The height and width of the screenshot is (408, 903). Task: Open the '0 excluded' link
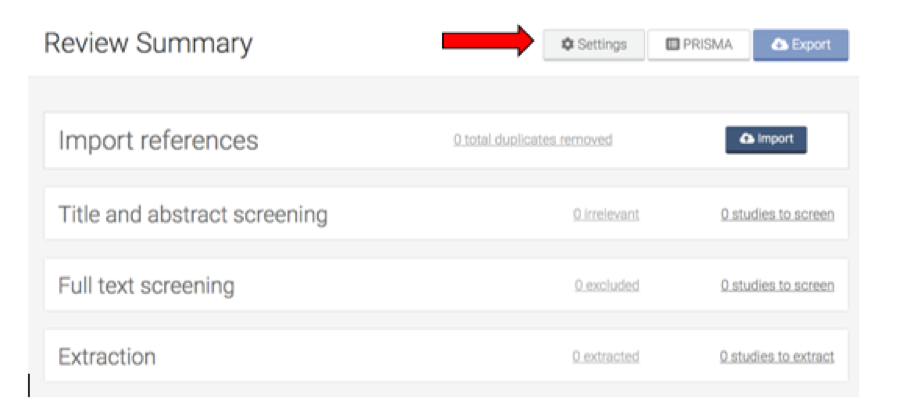(606, 285)
